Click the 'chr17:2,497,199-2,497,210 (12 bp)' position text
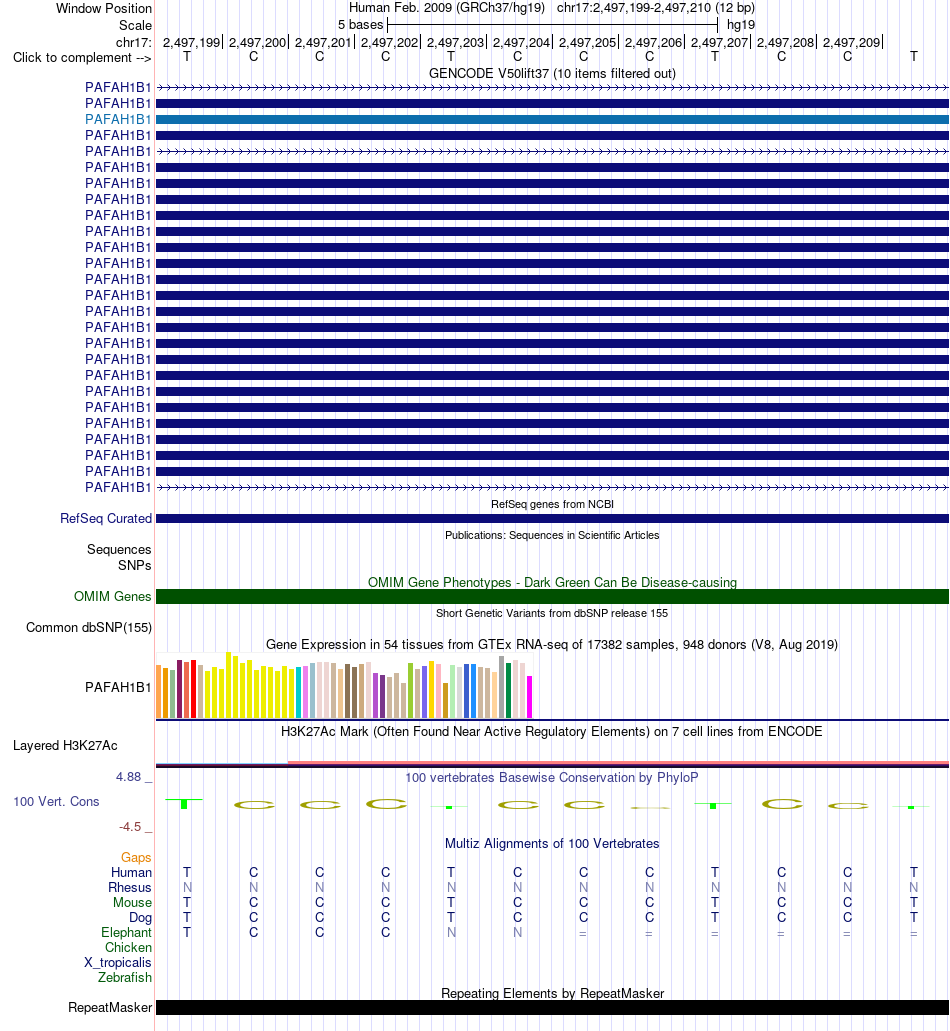Screen dimensions: 950x1031 pyautogui.click(x=655, y=8)
